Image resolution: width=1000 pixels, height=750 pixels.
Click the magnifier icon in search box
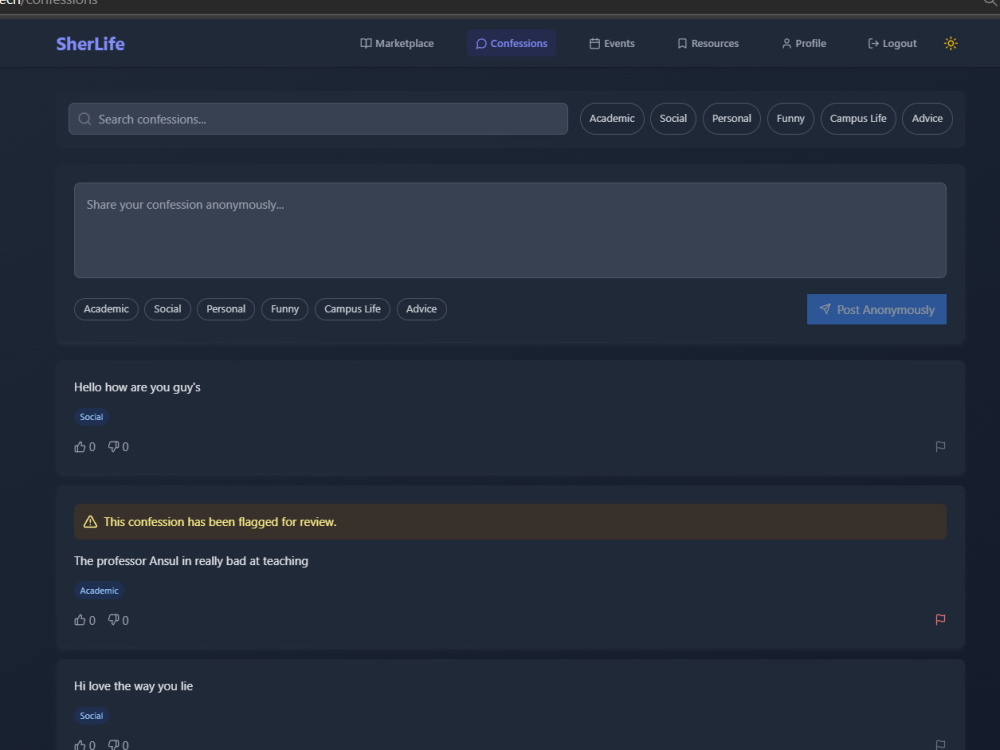click(x=84, y=119)
